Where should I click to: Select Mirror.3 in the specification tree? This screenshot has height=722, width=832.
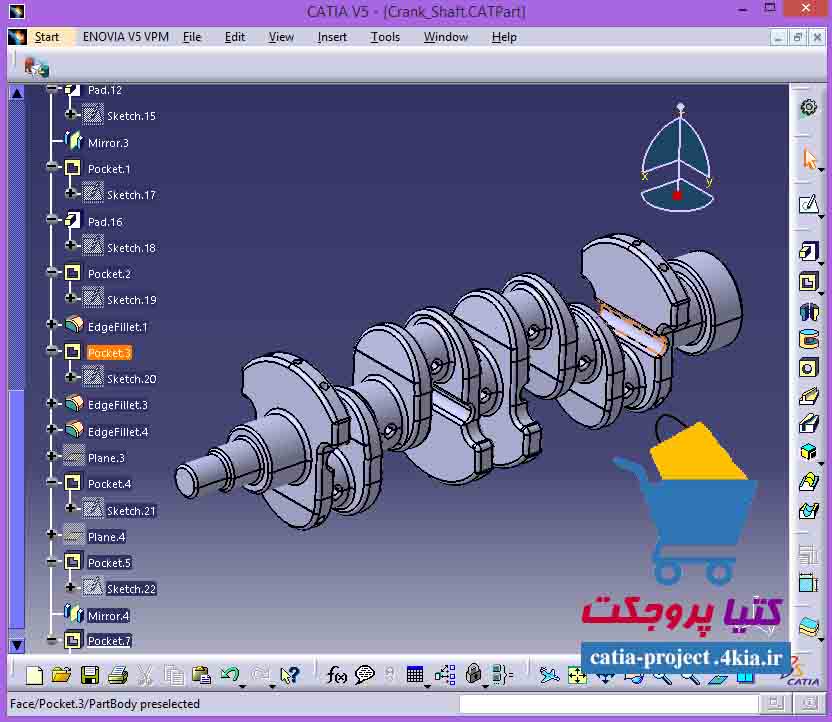(108, 143)
